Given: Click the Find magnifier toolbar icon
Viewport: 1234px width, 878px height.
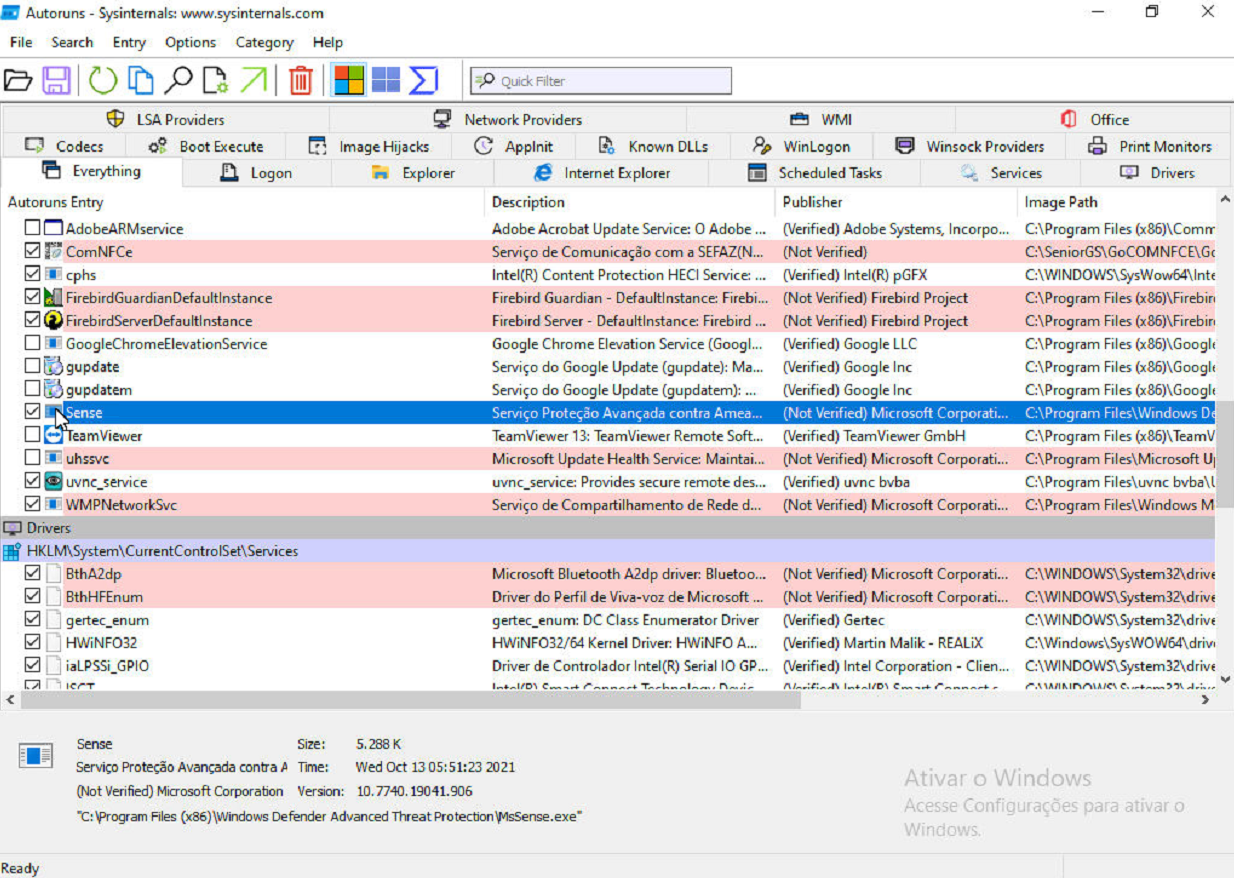Looking at the screenshot, I should 179,80.
